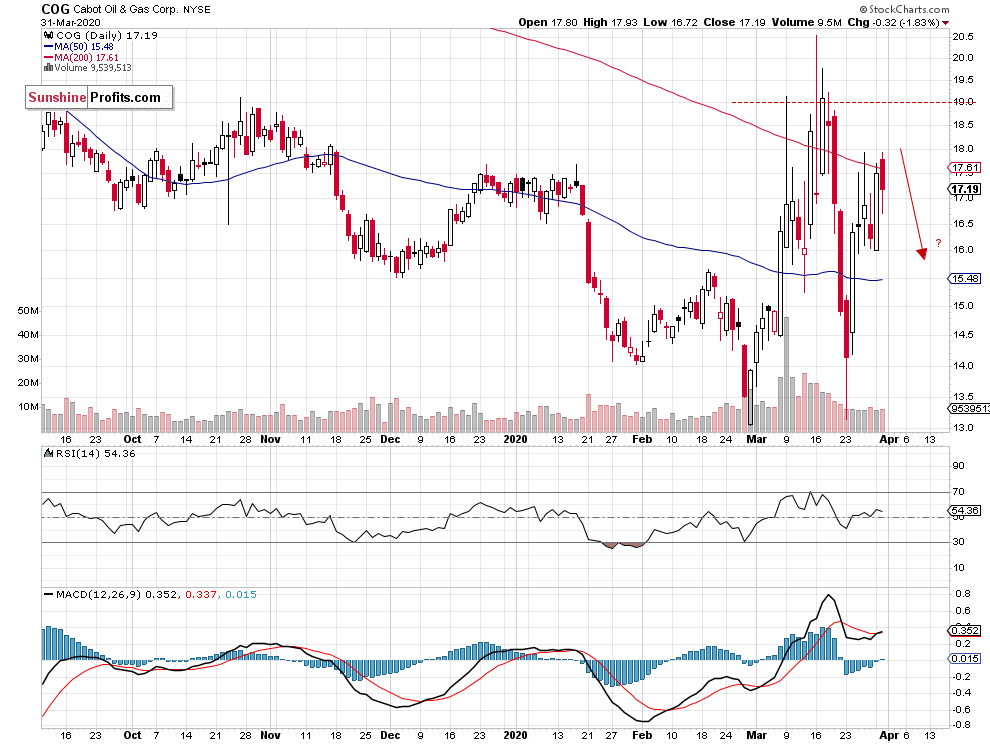Click the -0.4 label on MACD axis
Viewport: 990px width, 744px height.
(x=962, y=693)
